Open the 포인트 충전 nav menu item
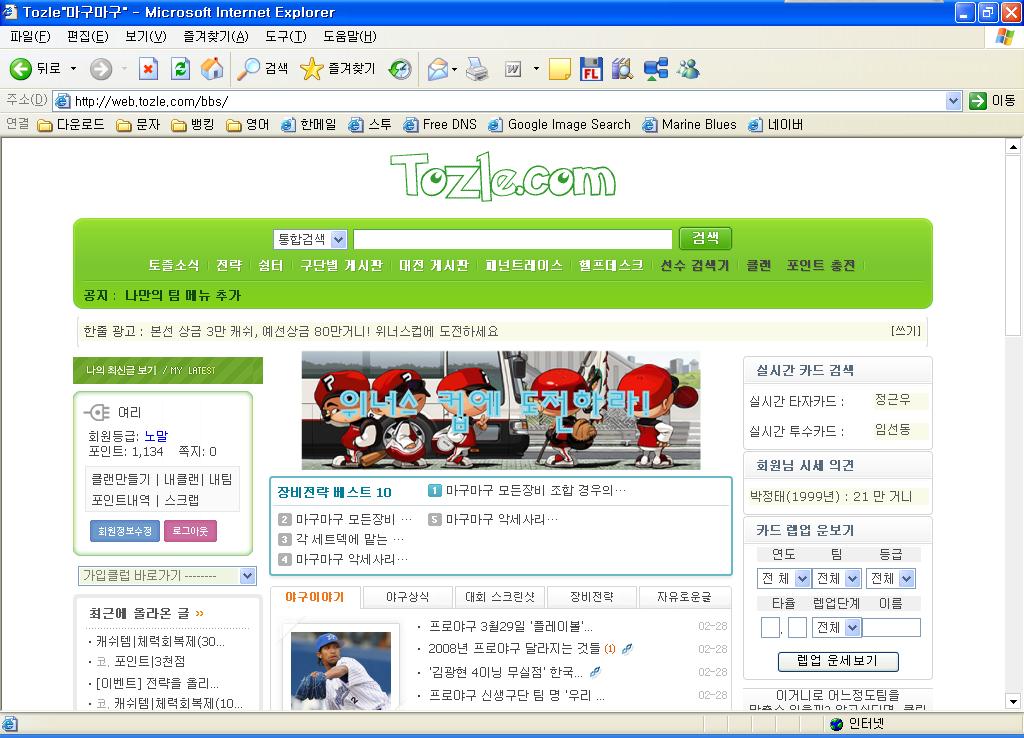The height and width of the screenshot is (738, 1024). click(821, 265)
